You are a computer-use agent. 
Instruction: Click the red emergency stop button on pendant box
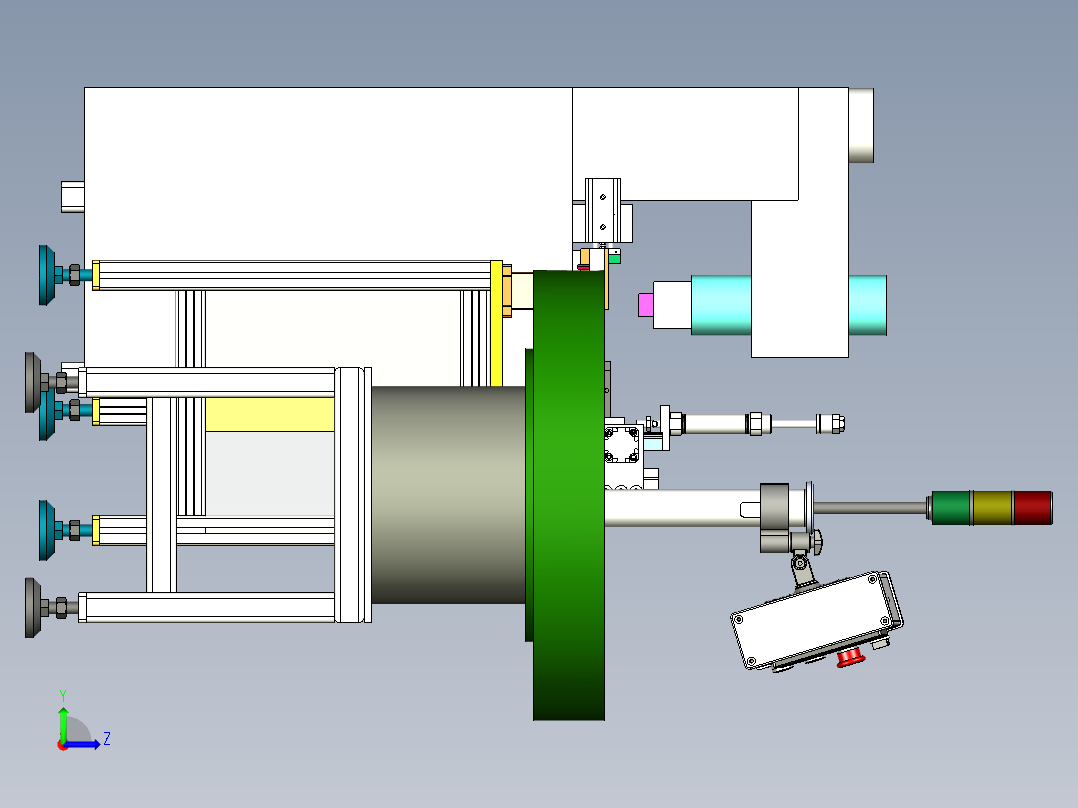coord(850,659)
